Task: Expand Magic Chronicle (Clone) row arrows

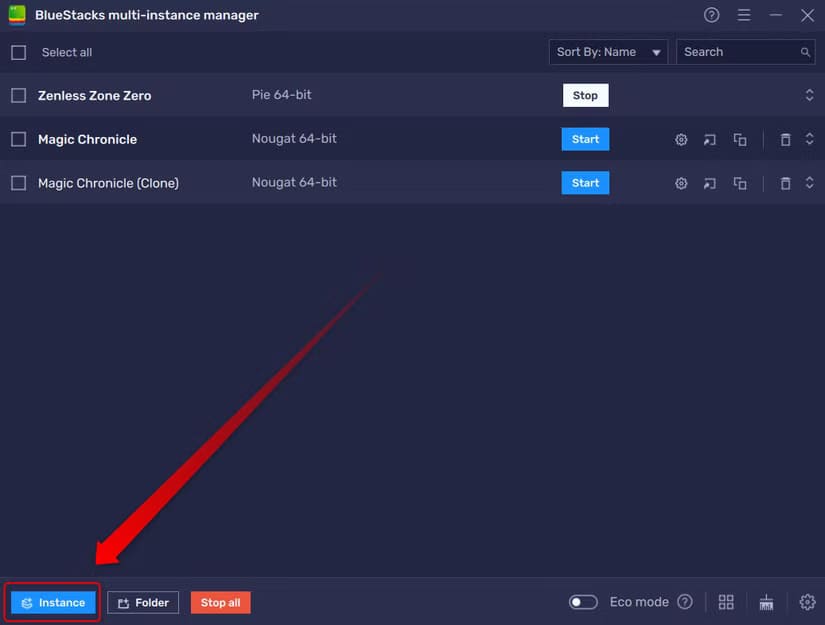Action: point(809,183)
